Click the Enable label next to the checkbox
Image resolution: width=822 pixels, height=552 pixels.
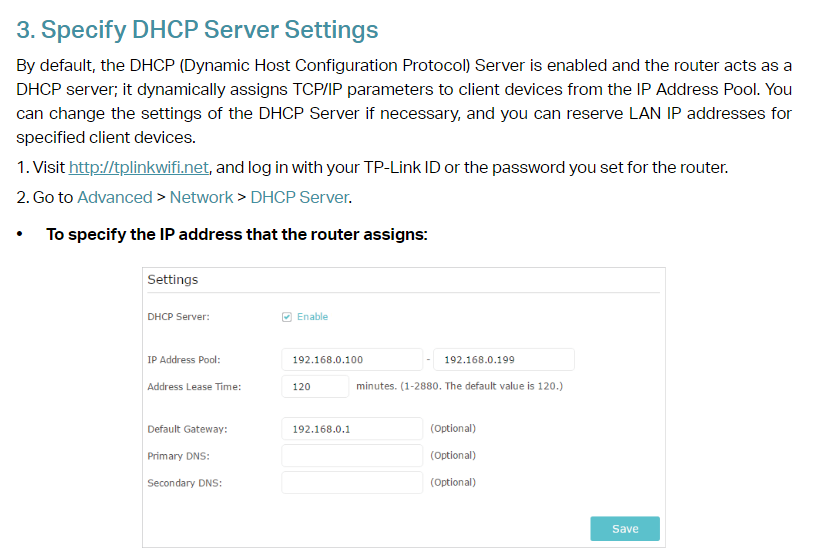coord(312,317)
